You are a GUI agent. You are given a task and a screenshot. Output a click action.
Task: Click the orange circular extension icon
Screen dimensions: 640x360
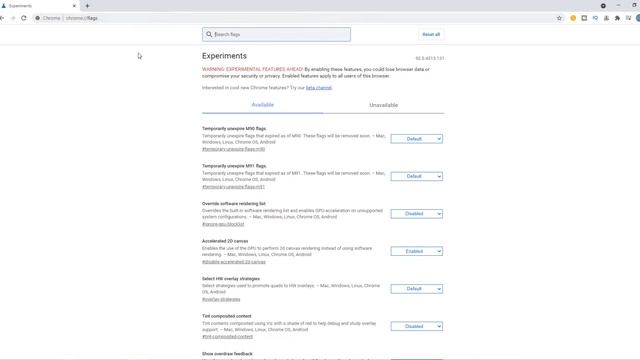573,18
